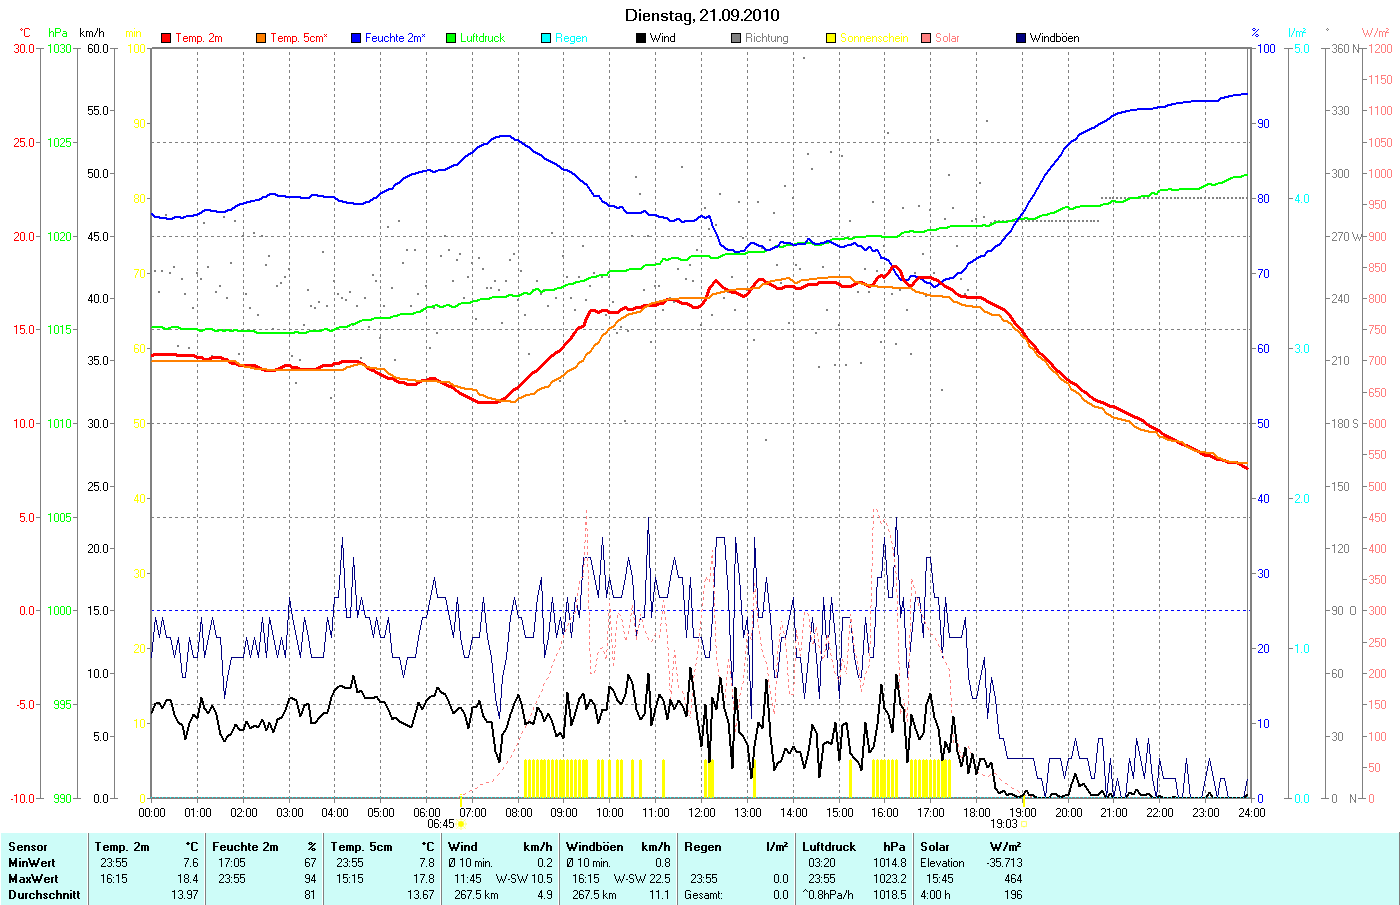The height and width of the screenshot is (905, 1400).
Task: Click the green Luftdruck legend swatch
Action: click(x=451, y=38)
